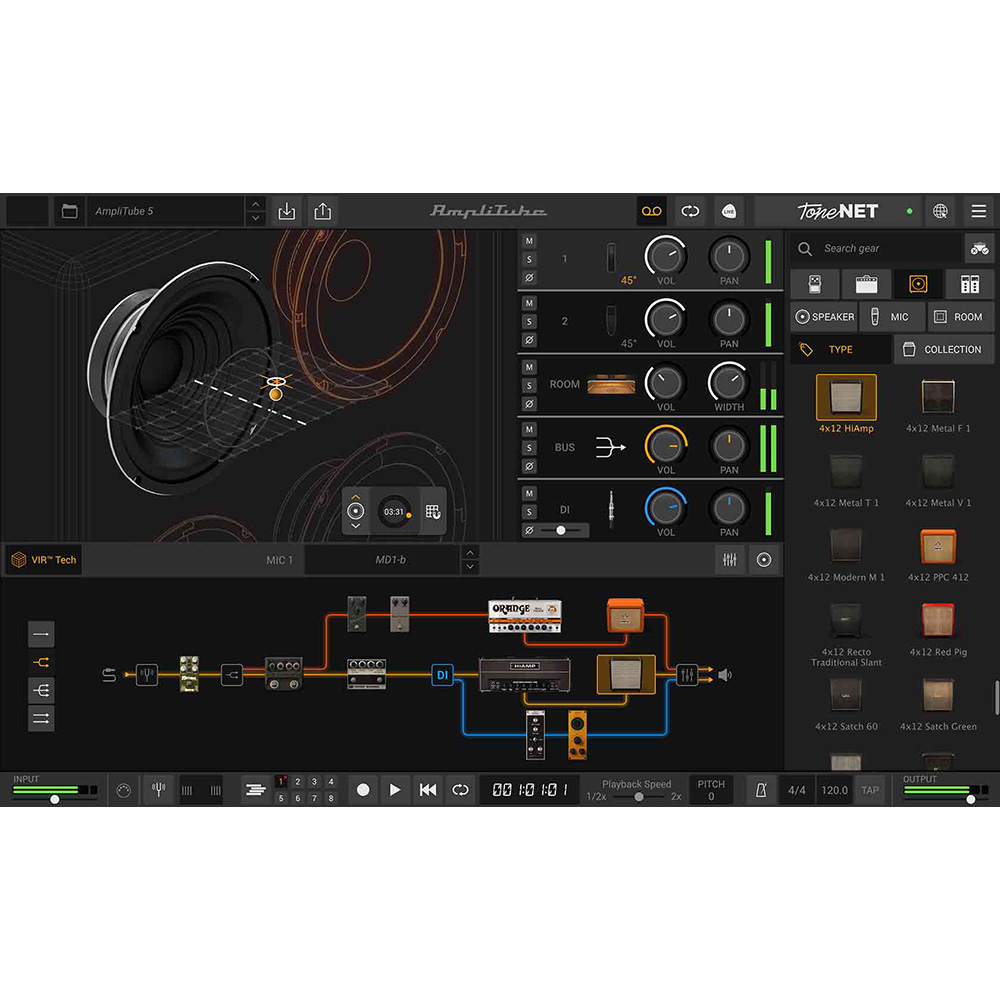Step speaker selection up chevron

pyautogui.click(x=356, y=497)
